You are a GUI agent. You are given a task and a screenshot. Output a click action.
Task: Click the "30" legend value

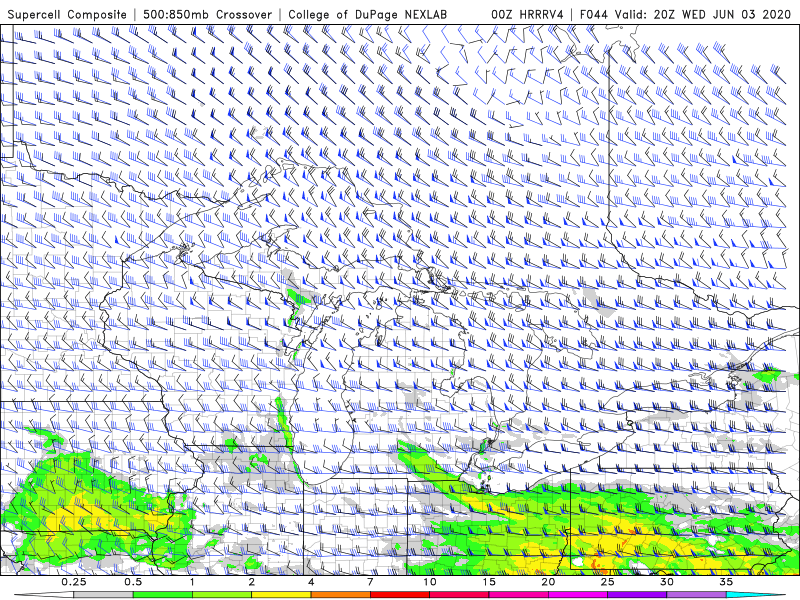tap(667, 582)
